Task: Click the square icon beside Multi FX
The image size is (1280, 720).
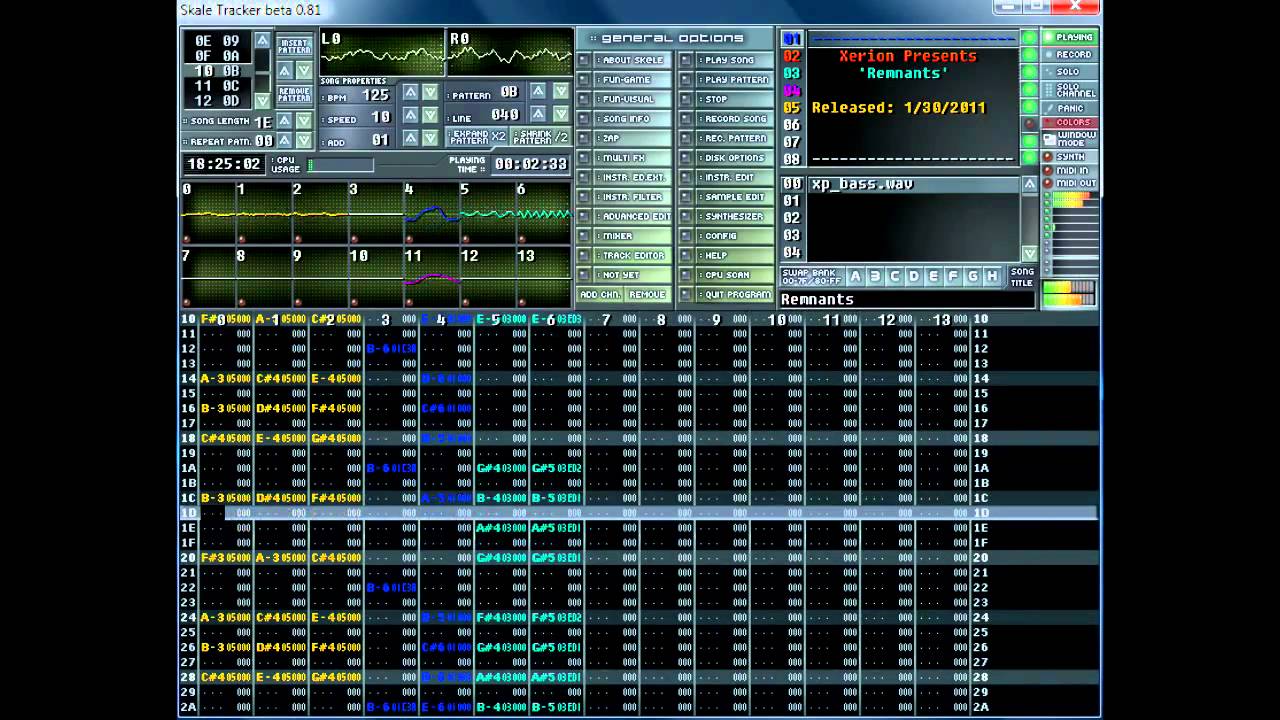Action: click(x=584, y=158)
